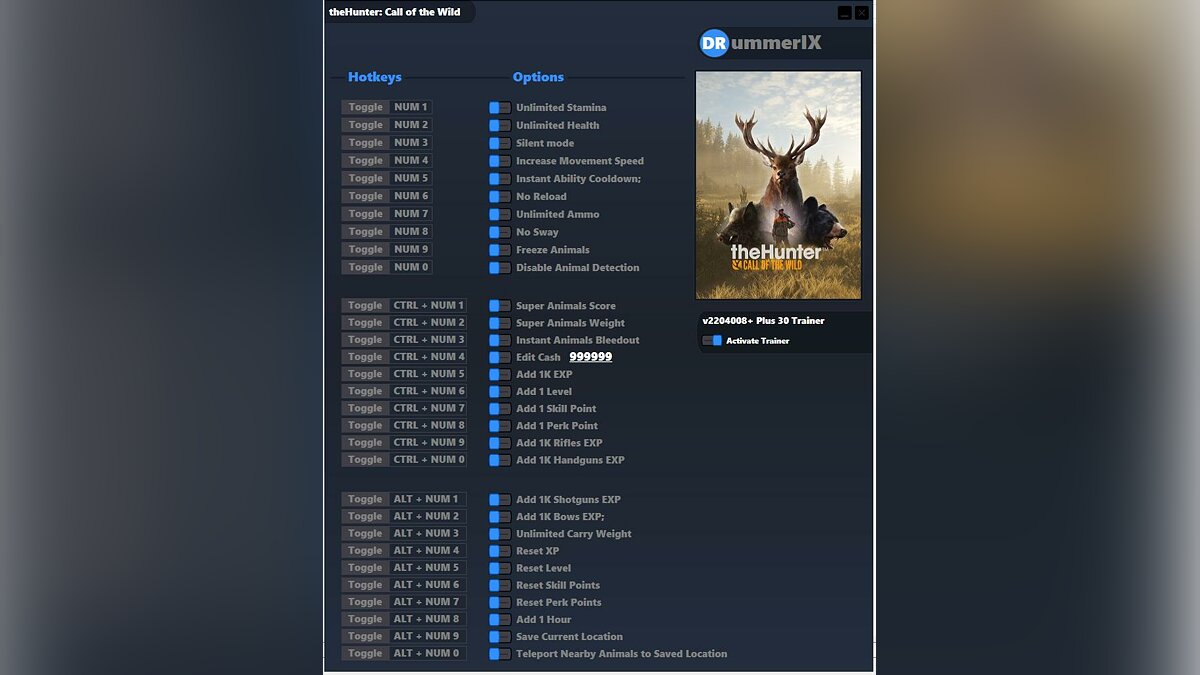This screenshot has width=1200, height=675.
Task: Toggle Unlimited Stamina switch
Action: (499, 108)
